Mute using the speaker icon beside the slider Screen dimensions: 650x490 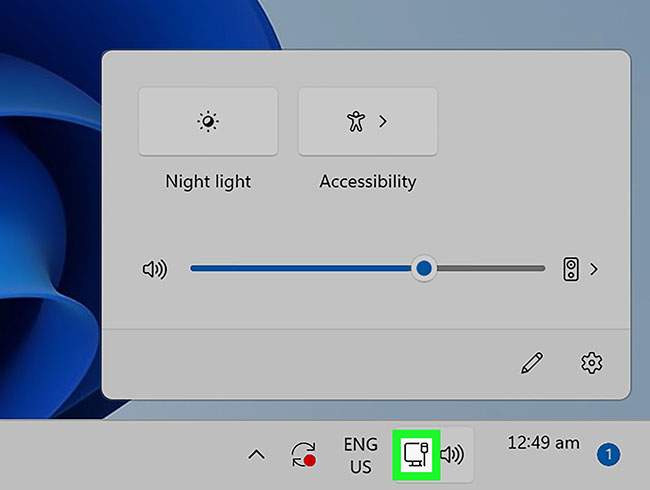click(155, 269)
